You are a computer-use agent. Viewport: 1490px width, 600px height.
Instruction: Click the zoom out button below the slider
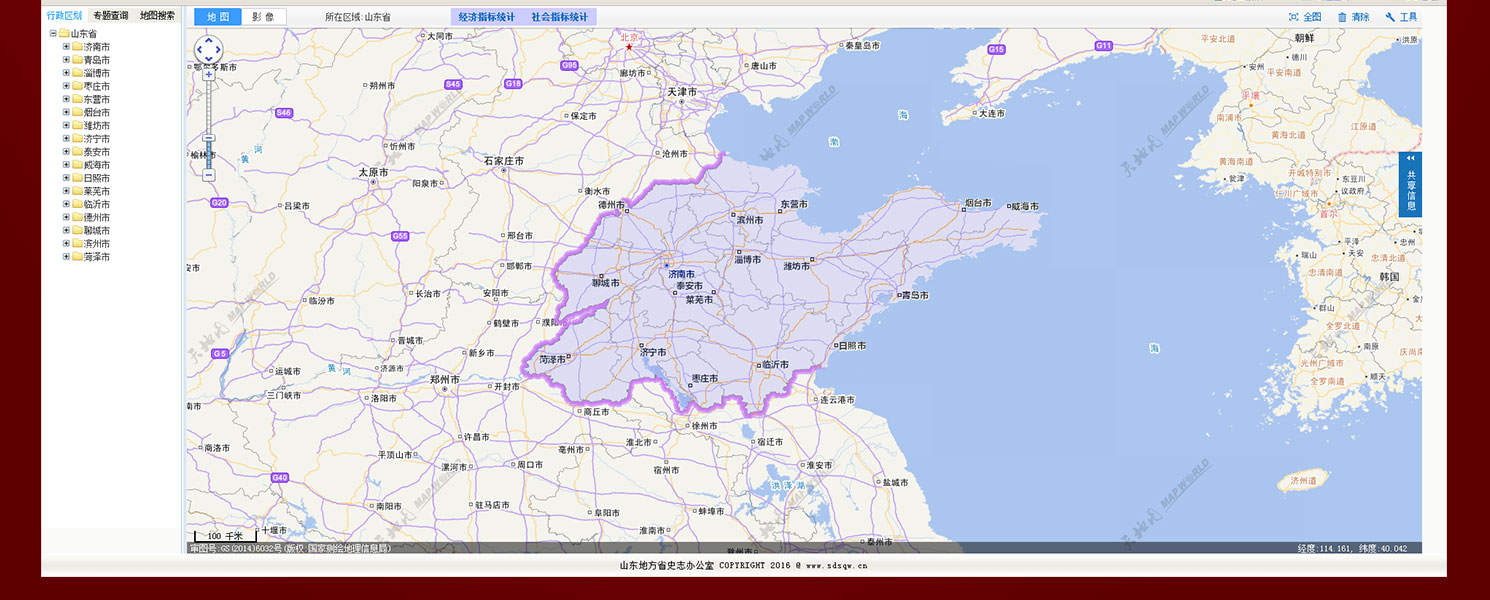[x=209, y=175]
